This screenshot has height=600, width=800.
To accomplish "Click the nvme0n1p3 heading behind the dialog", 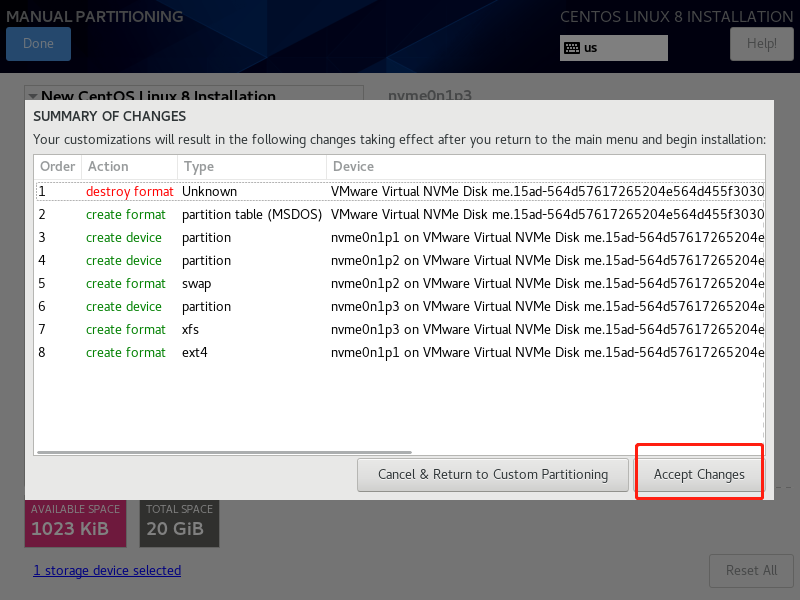I will click(x=430, y=95).
